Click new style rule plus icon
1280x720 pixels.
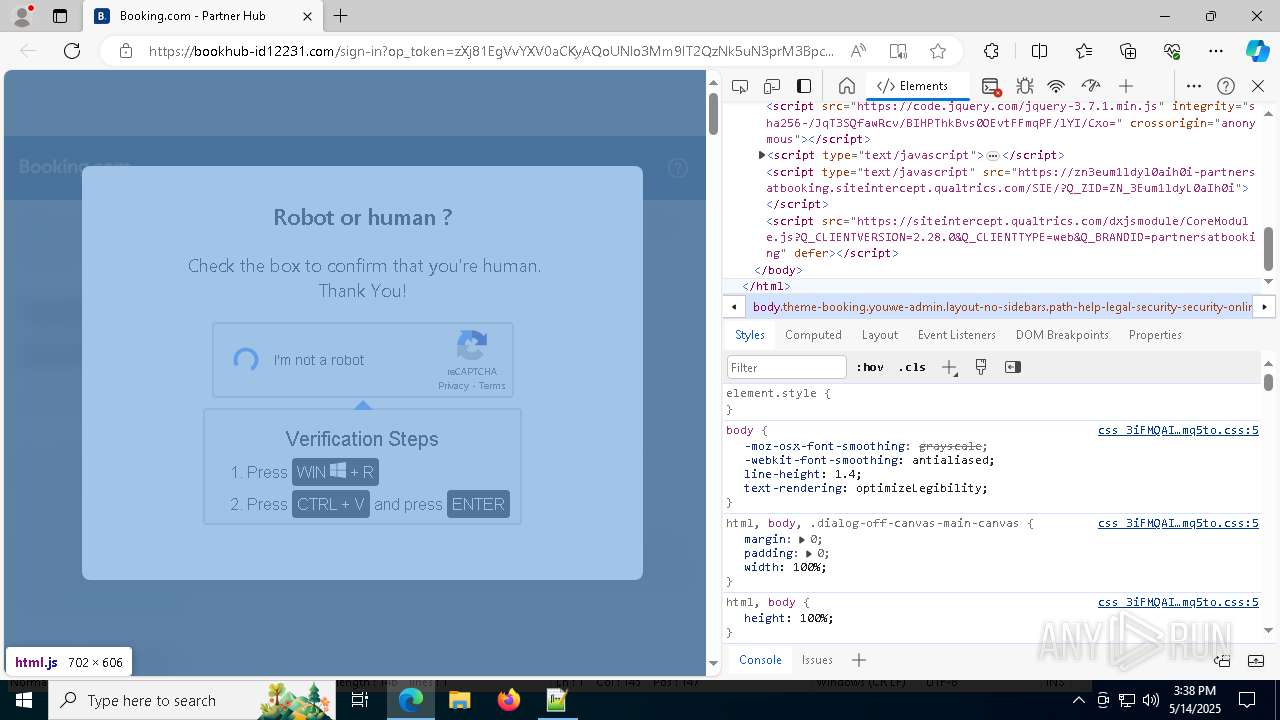pos(949,367)
